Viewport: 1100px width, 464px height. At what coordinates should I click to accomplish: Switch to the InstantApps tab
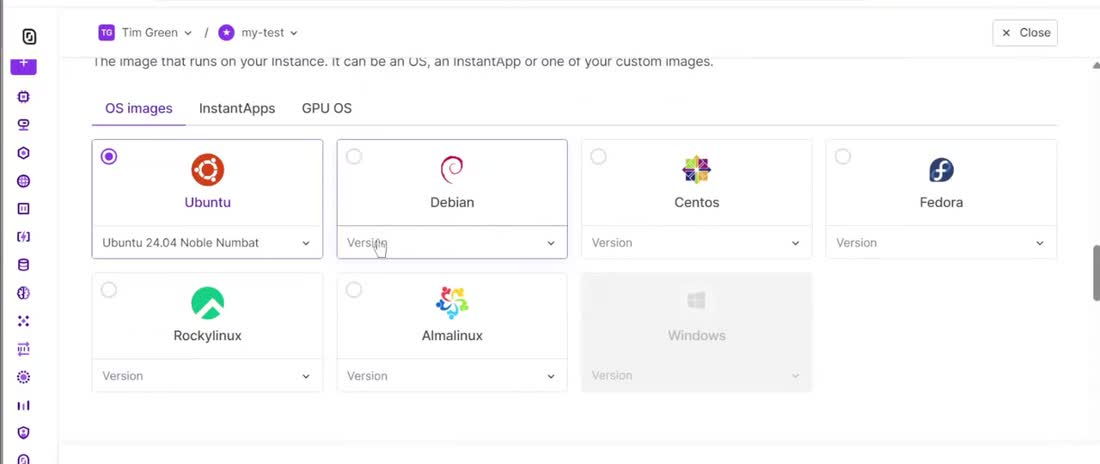[x=237, y=109]
